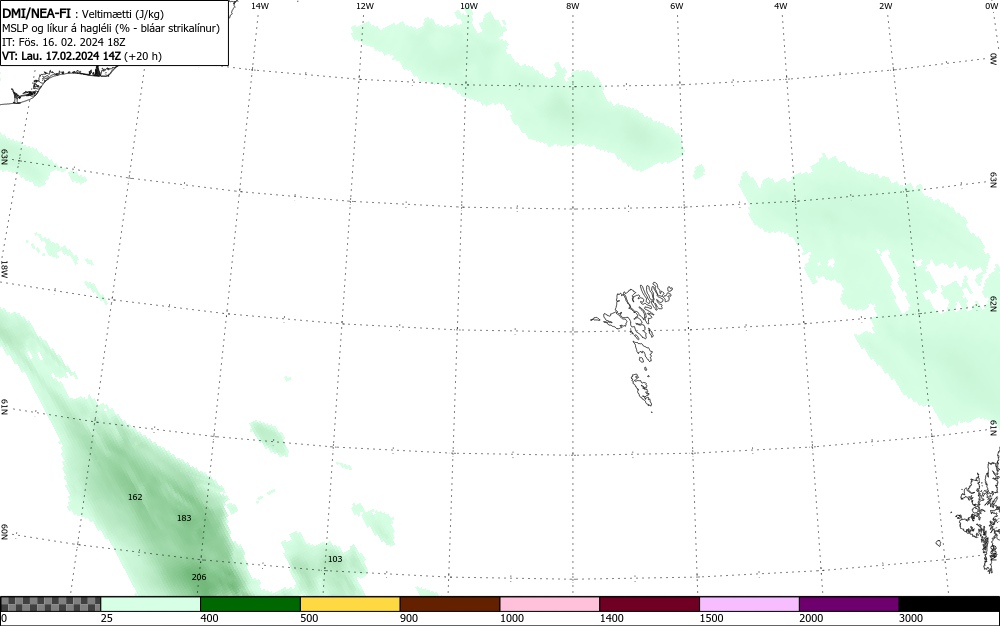Click the legend scale value 1500
This screenshot has height=626, width=1000.
point(711,618)
